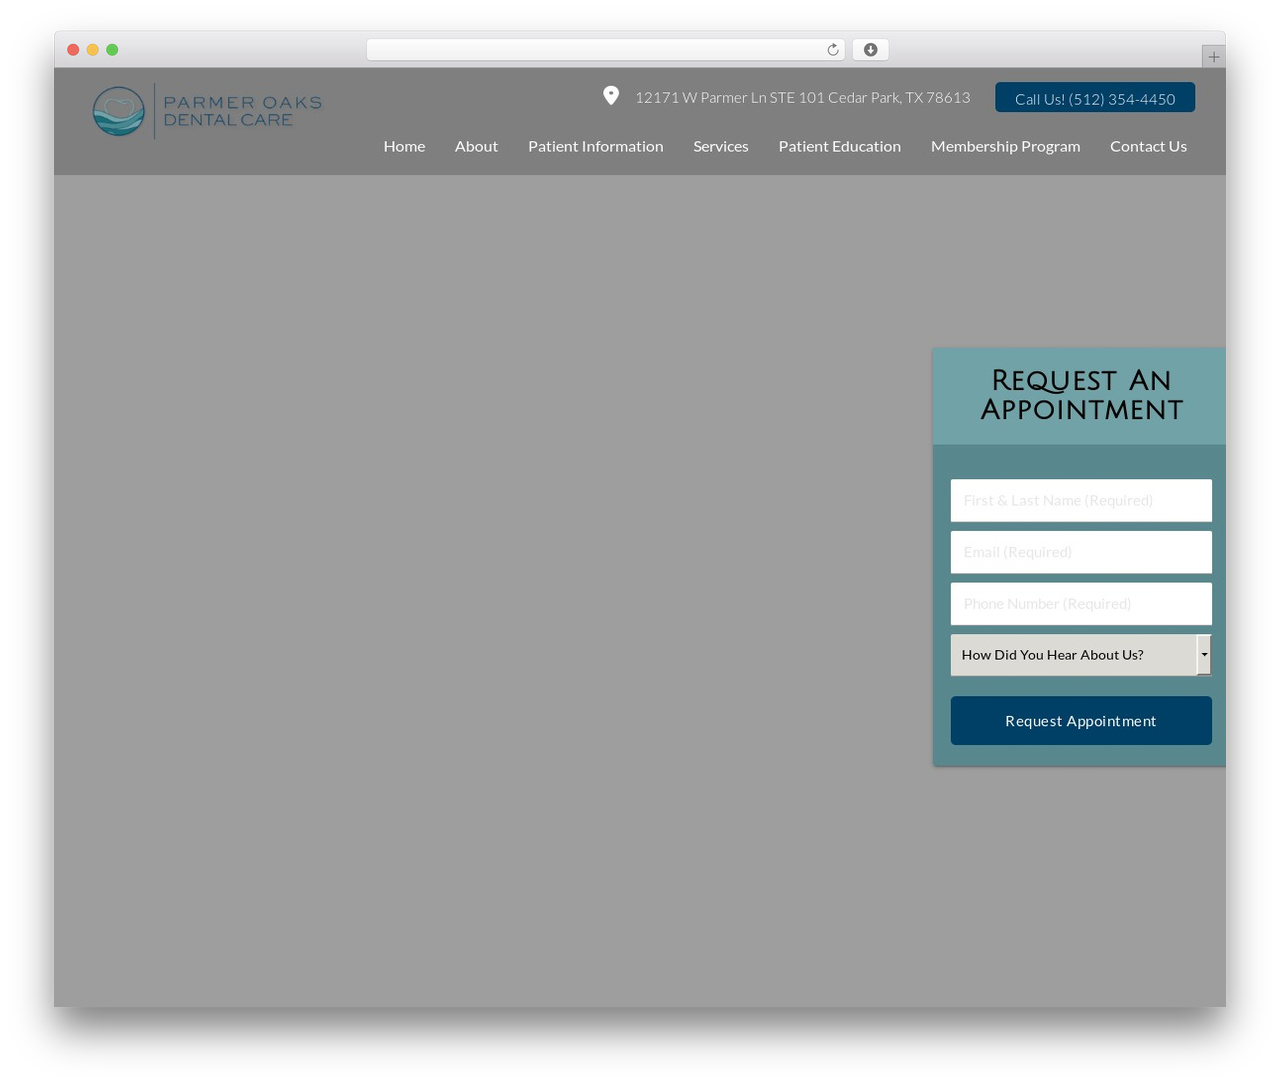1280x1084 pixels.
Task: Open the Patient Information menu
Action: click(x=595, y=146)
